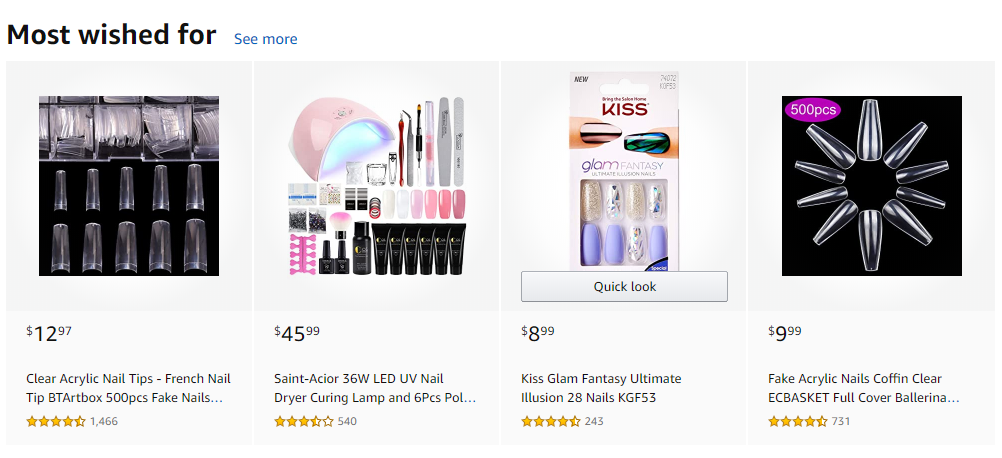Open the Saint-Acior UV nail lamp kit image
Viewport: 1002px width, 458px height.
pos(376,186)
